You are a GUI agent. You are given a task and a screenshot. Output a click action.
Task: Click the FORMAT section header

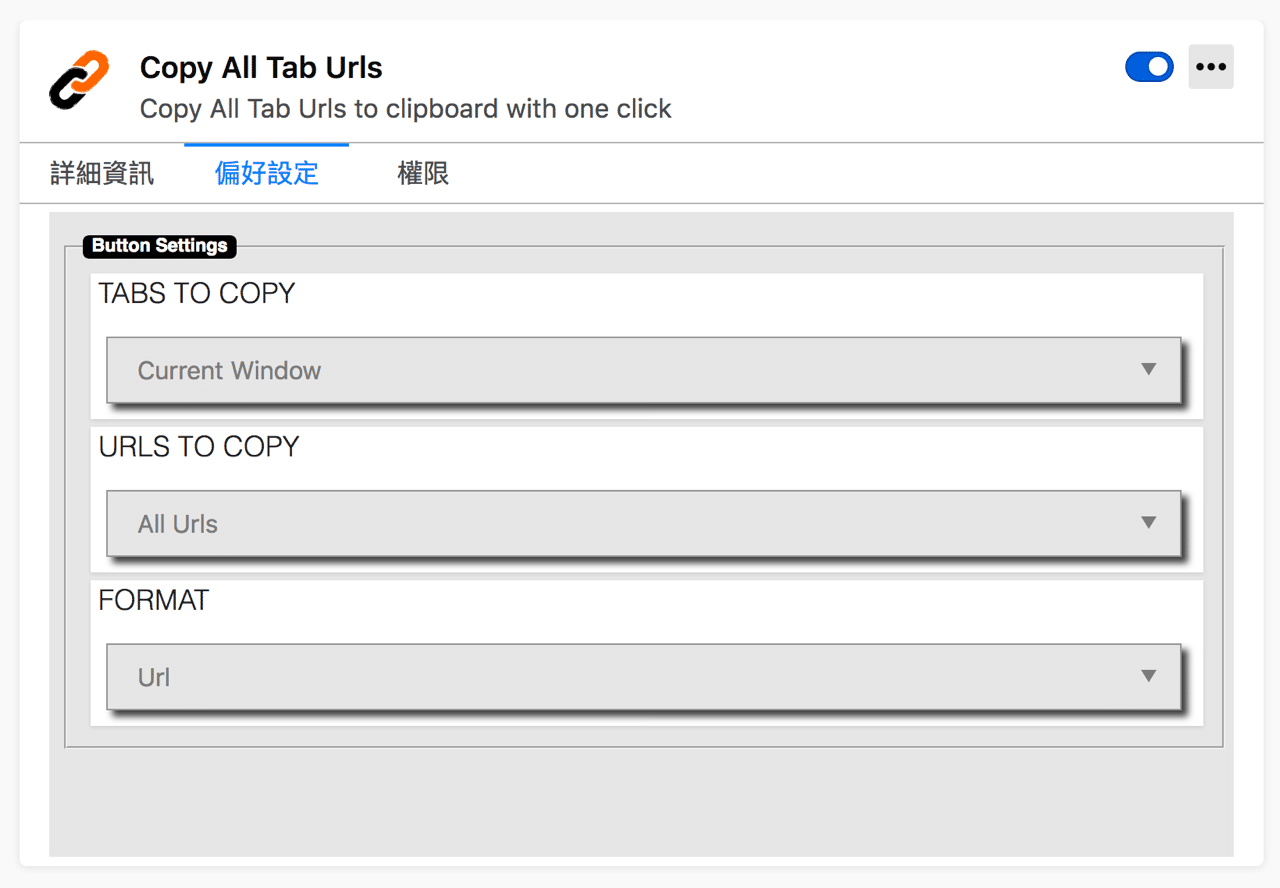pyautogui.click(x=153, y=600)
